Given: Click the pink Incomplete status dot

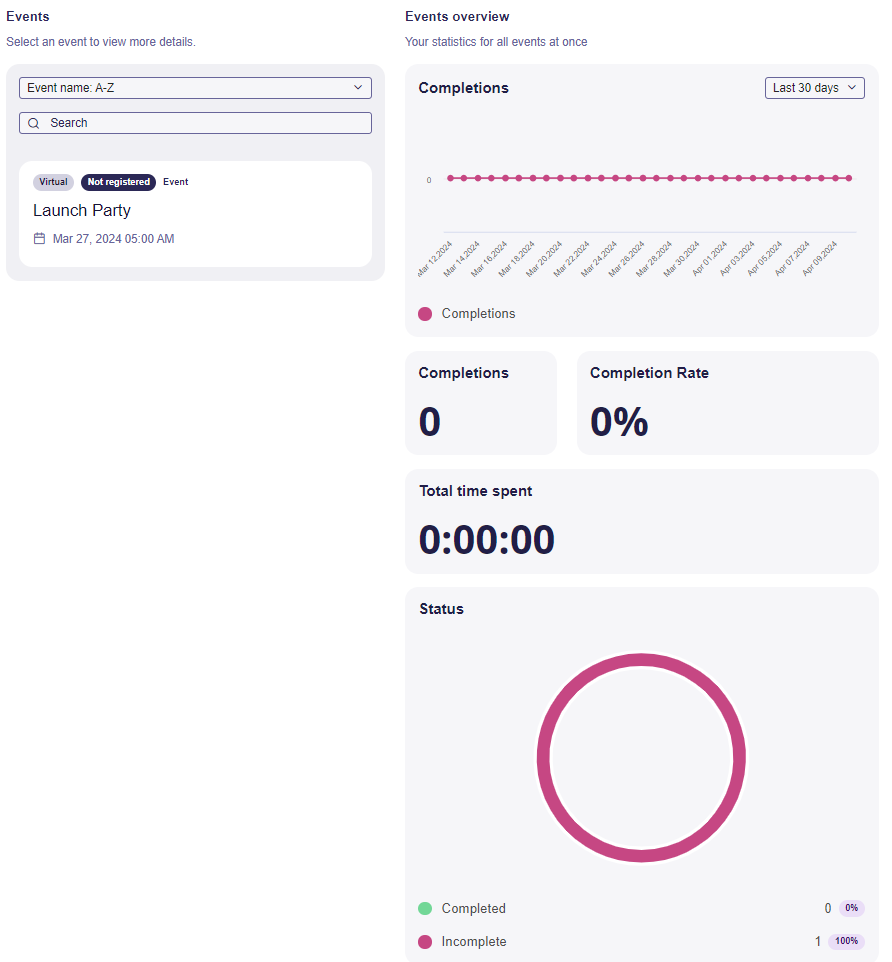Looking at the screenshot, I should (x=424, y=941).
